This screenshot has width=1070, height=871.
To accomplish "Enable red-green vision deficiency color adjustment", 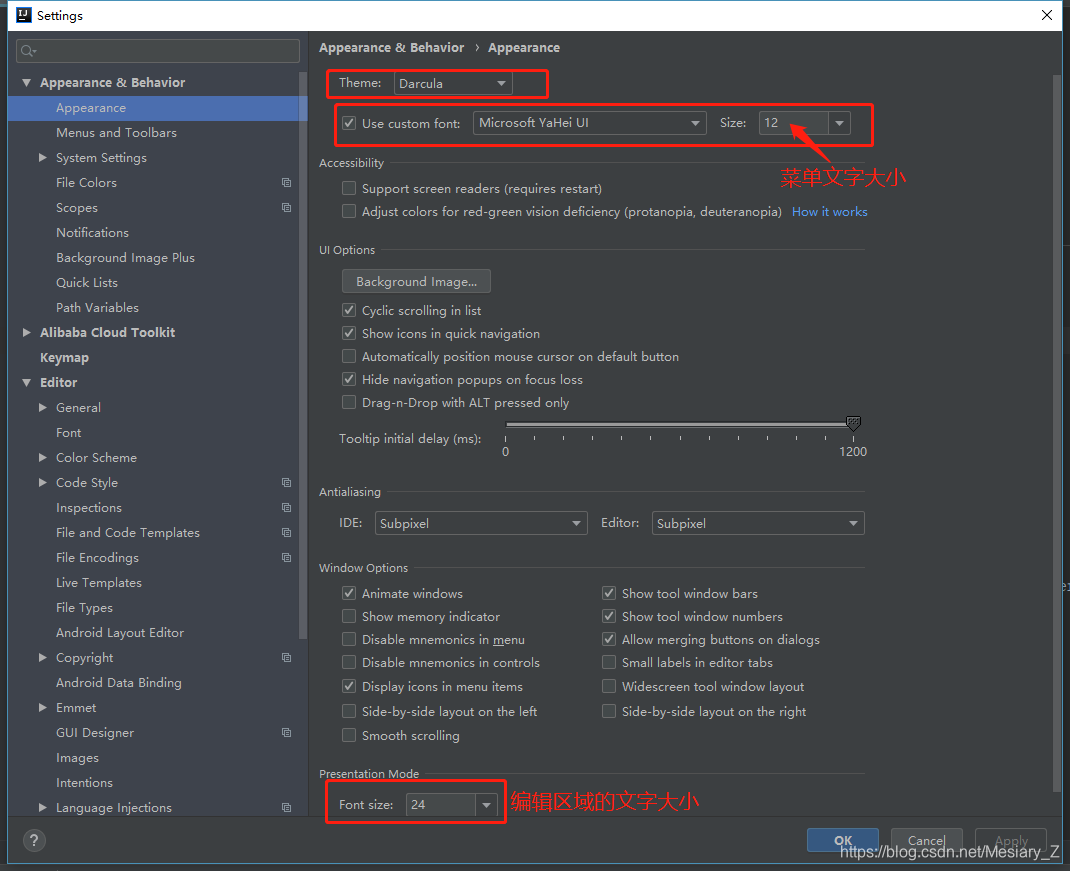I will [x=349, y=212].
